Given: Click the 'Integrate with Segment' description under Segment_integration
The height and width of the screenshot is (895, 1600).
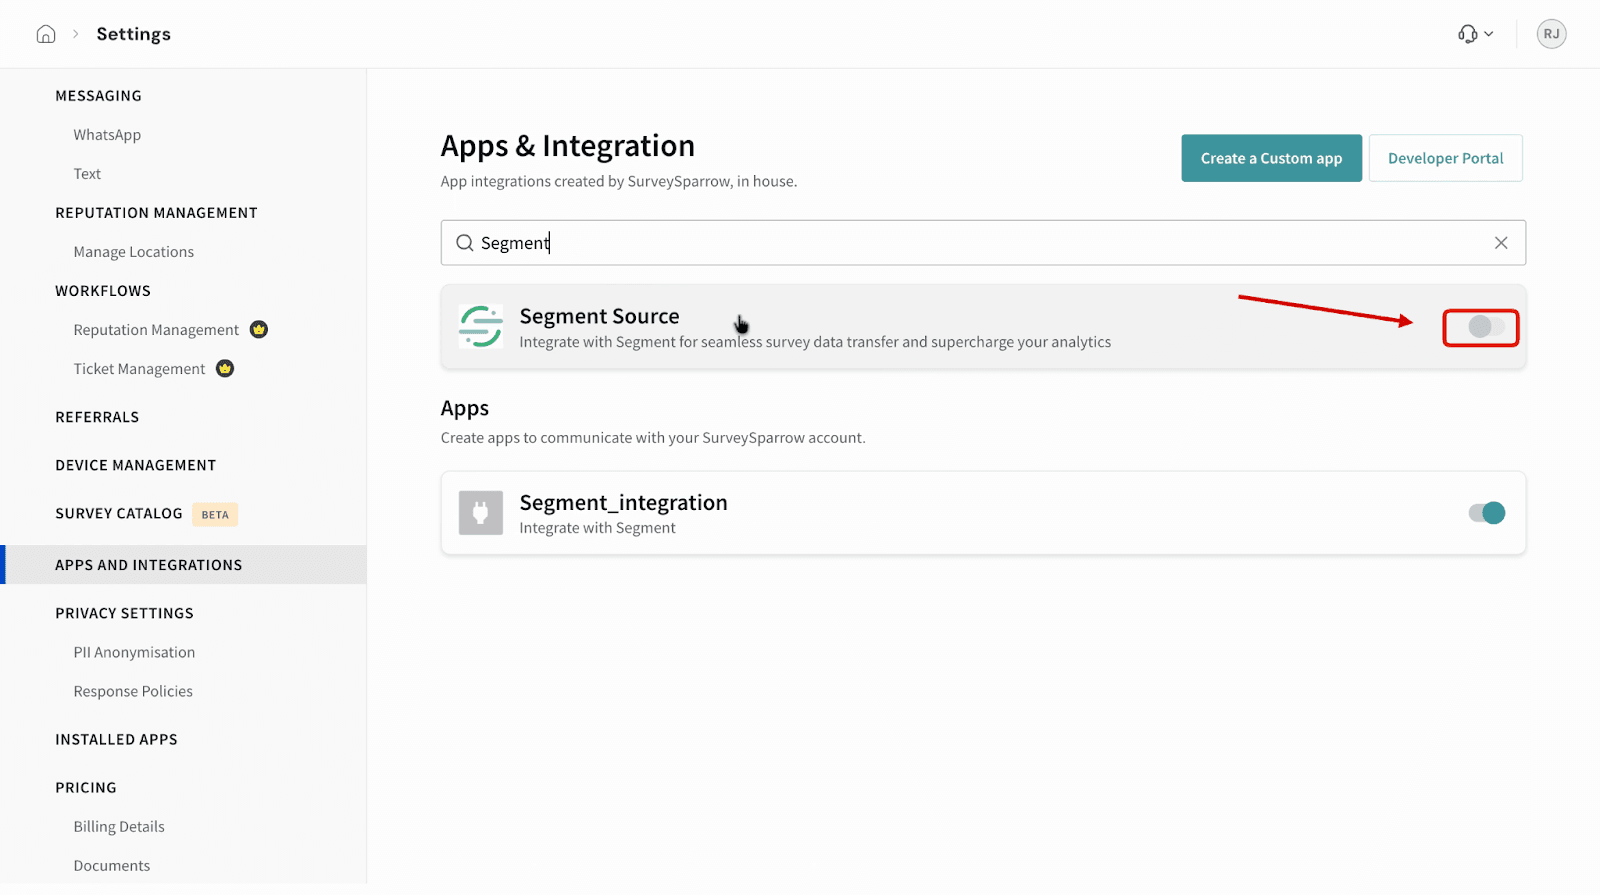Looking at the screenshot, I should pos(597,528).
